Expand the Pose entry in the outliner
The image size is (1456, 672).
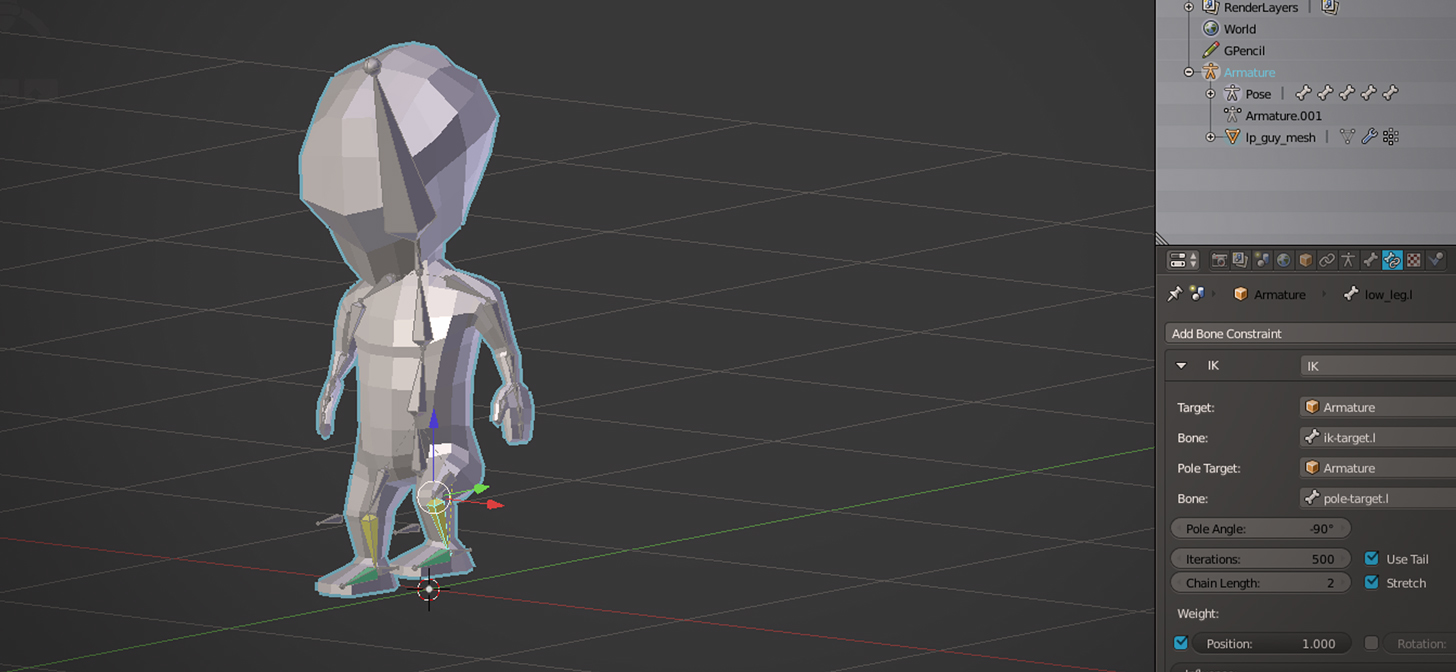[x=1210, y=93]
